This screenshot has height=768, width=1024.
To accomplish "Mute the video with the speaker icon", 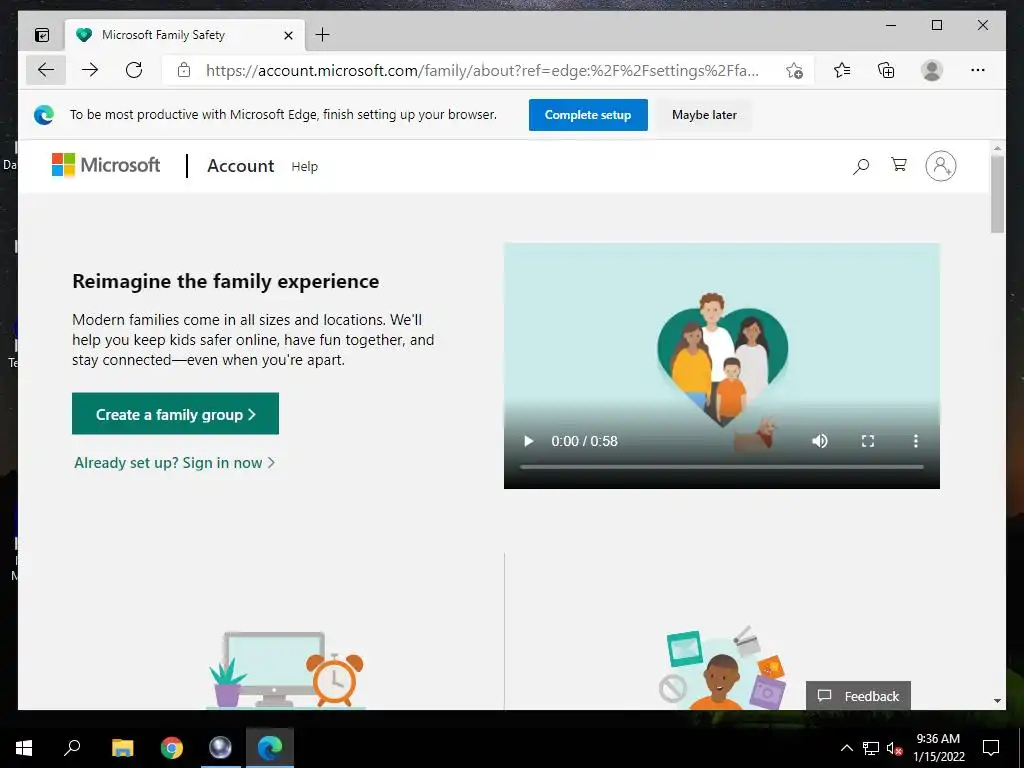I will click(820, 441).
